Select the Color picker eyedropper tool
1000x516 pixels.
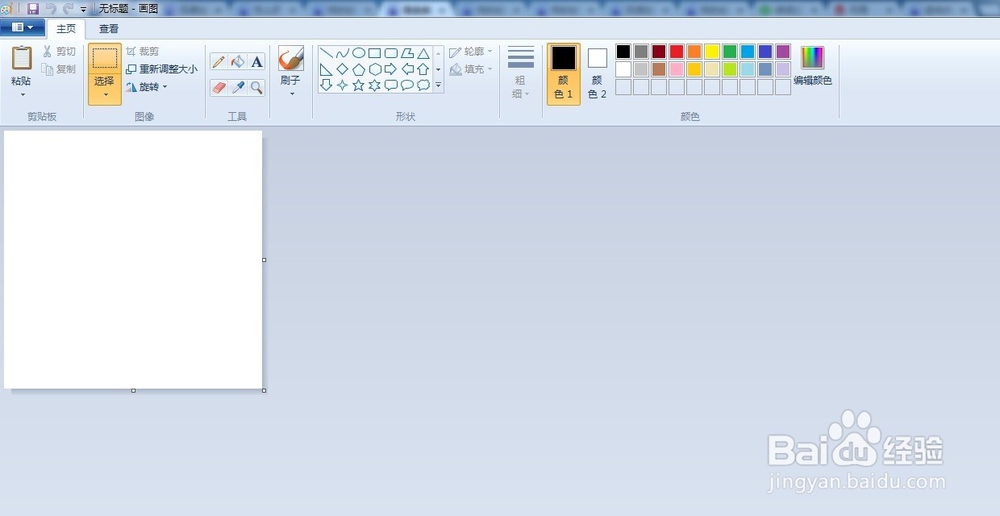(x=238, y=87)
